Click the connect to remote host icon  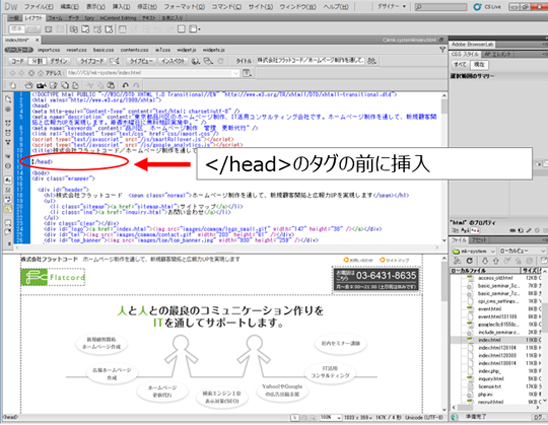(457, 261)
